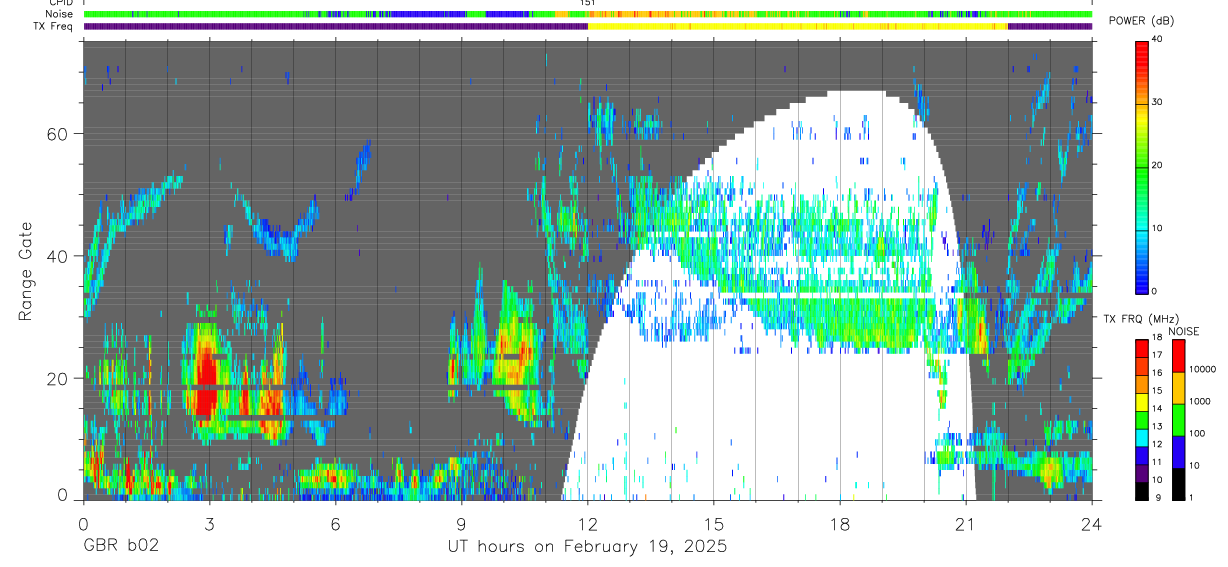Viewport: 1228px width, 567px height.
Task: Select the orange 15–16 MHz TX FRQ swatch
Action: click(x=1142, y=383)
